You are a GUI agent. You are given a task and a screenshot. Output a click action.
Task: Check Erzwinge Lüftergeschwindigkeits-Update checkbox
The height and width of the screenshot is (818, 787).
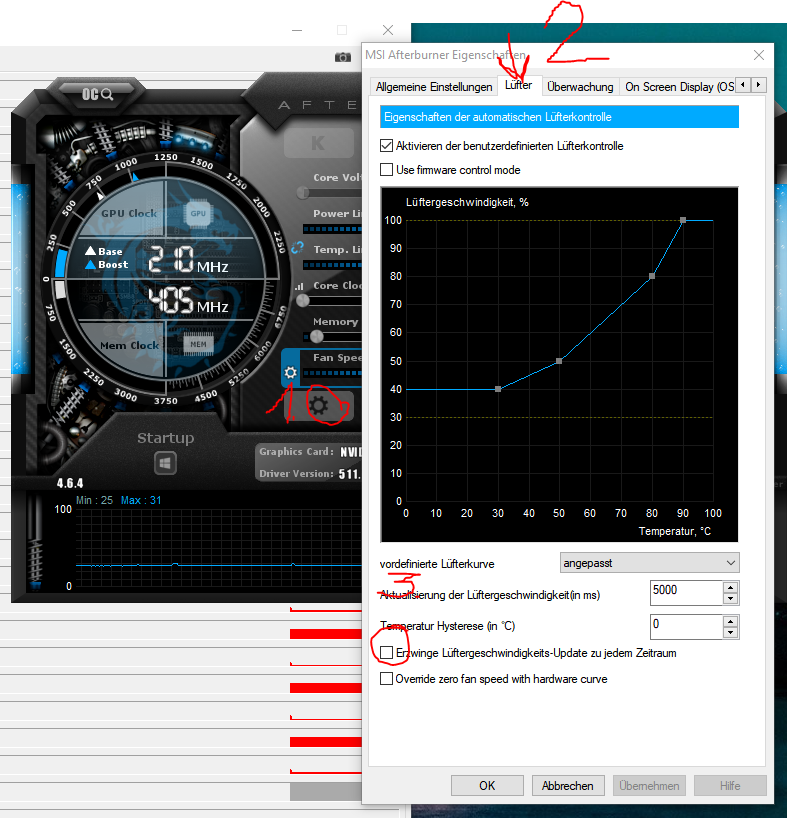coord(386,653)
